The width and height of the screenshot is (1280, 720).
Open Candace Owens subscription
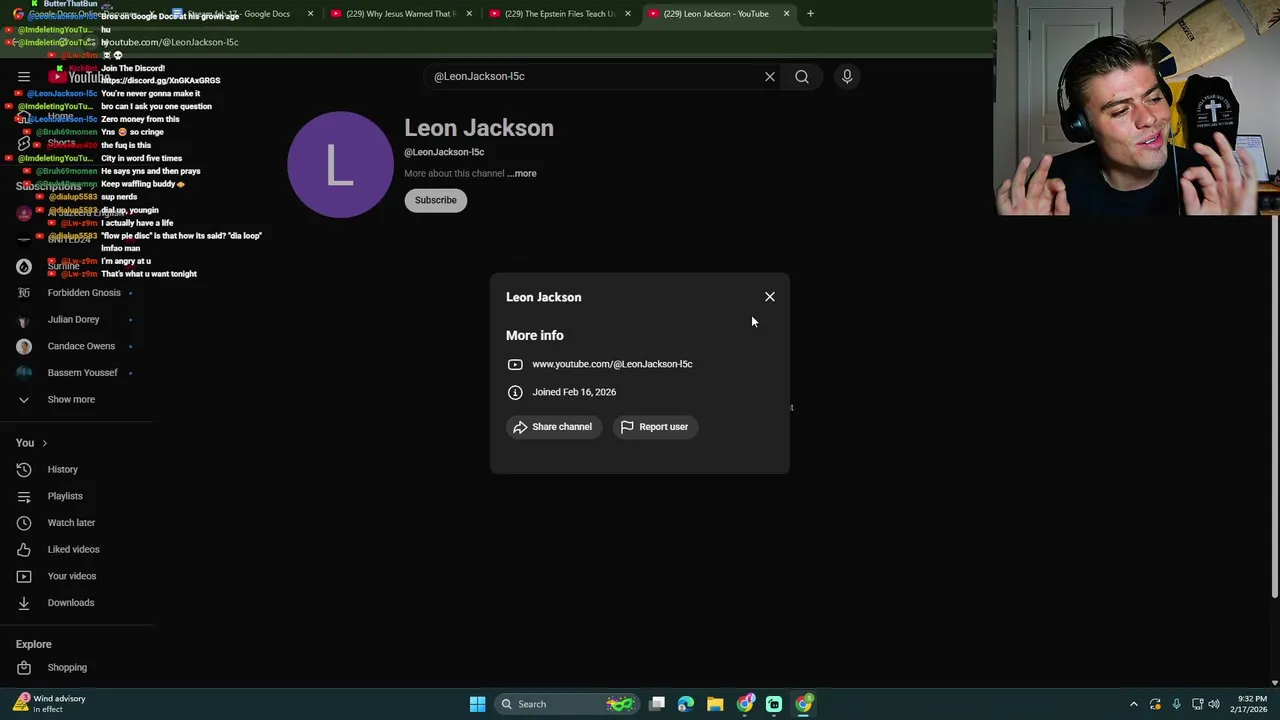pos(78,346)
